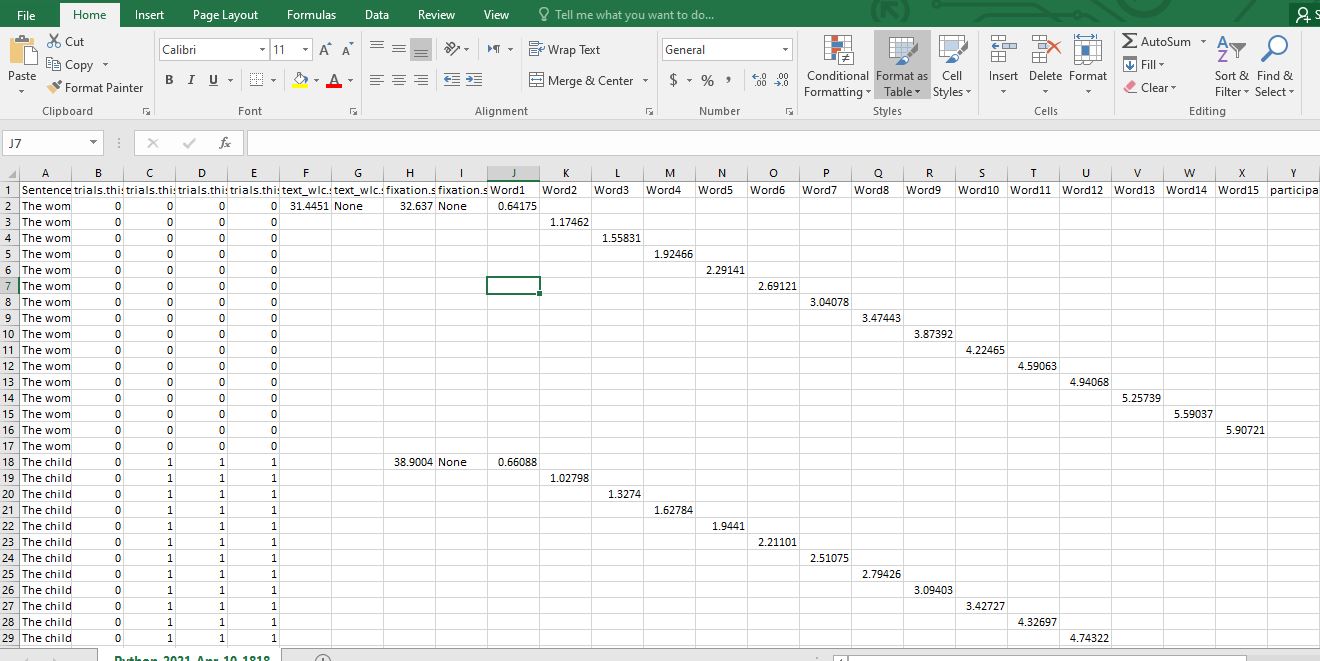Viewport: 1320px width, 661px height.
Task: Click the Insert Function fx button
Action: click(225, 144)
